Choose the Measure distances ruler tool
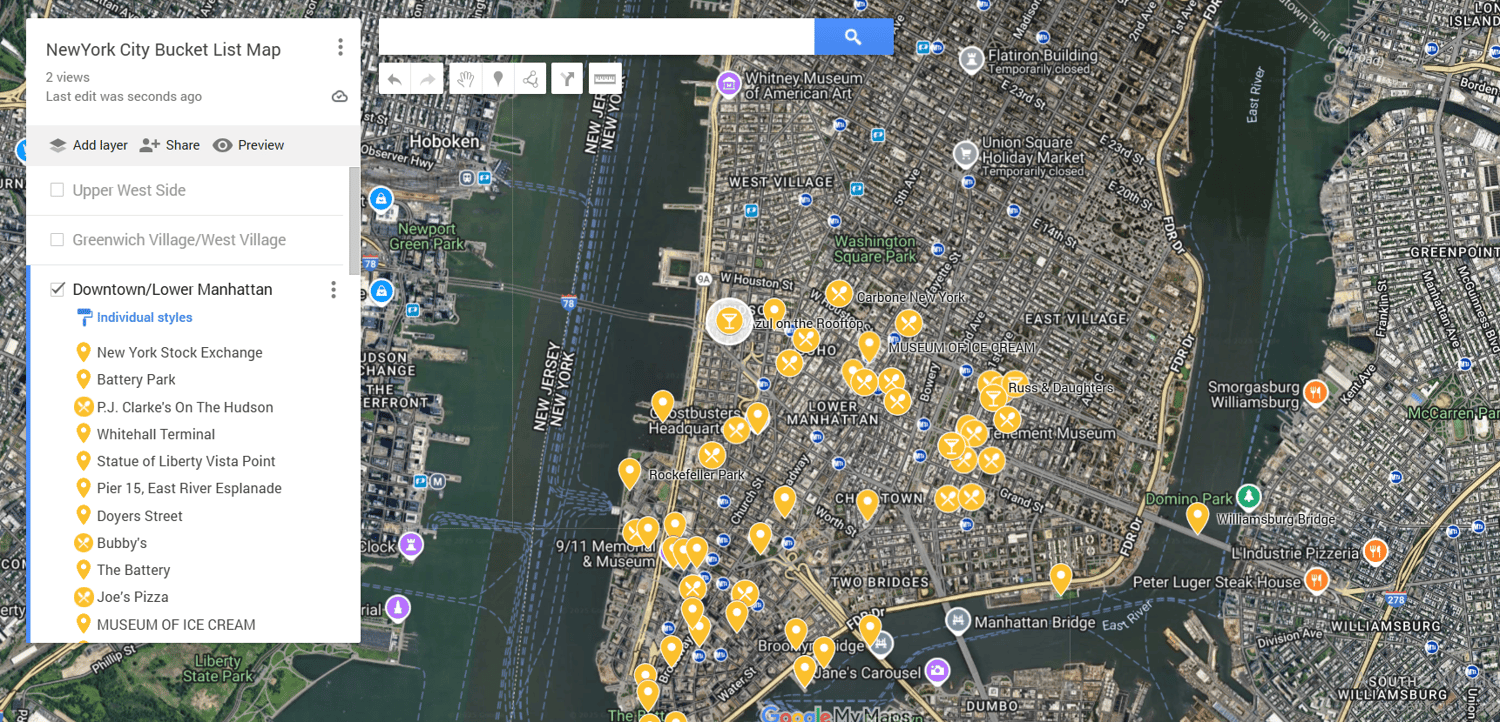Screen dimensions: 1500x722 click(605, 79)
